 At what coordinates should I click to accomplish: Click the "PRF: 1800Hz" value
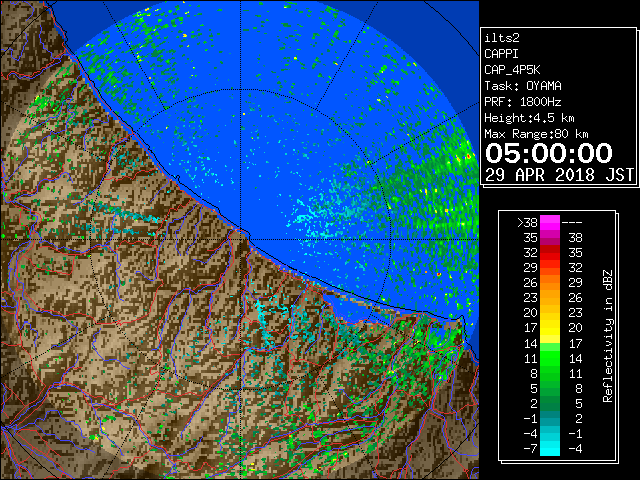(x=523, y=102)
